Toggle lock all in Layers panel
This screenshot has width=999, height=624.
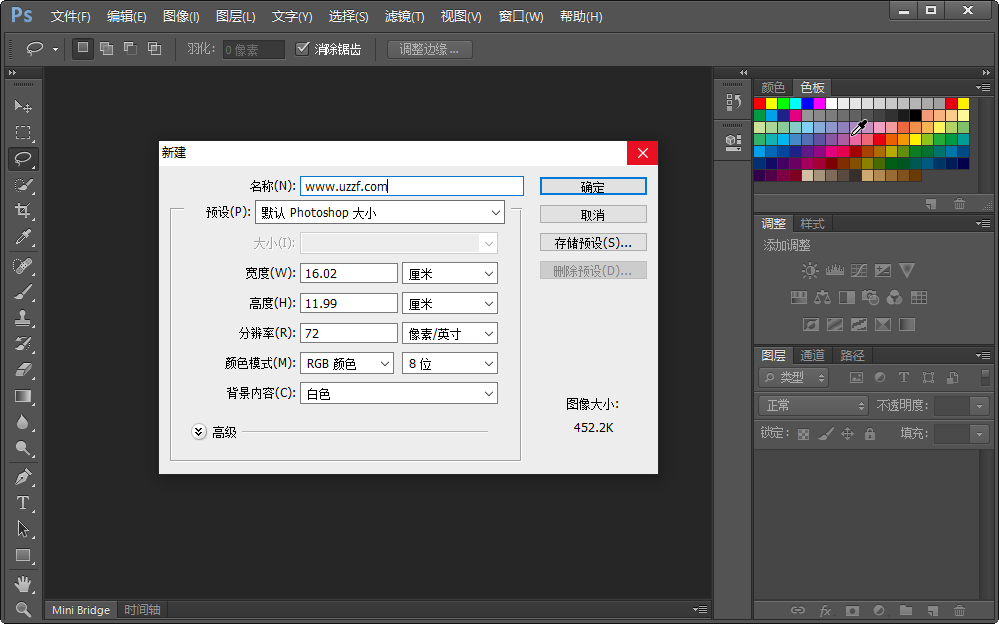(x=870, y=434)
